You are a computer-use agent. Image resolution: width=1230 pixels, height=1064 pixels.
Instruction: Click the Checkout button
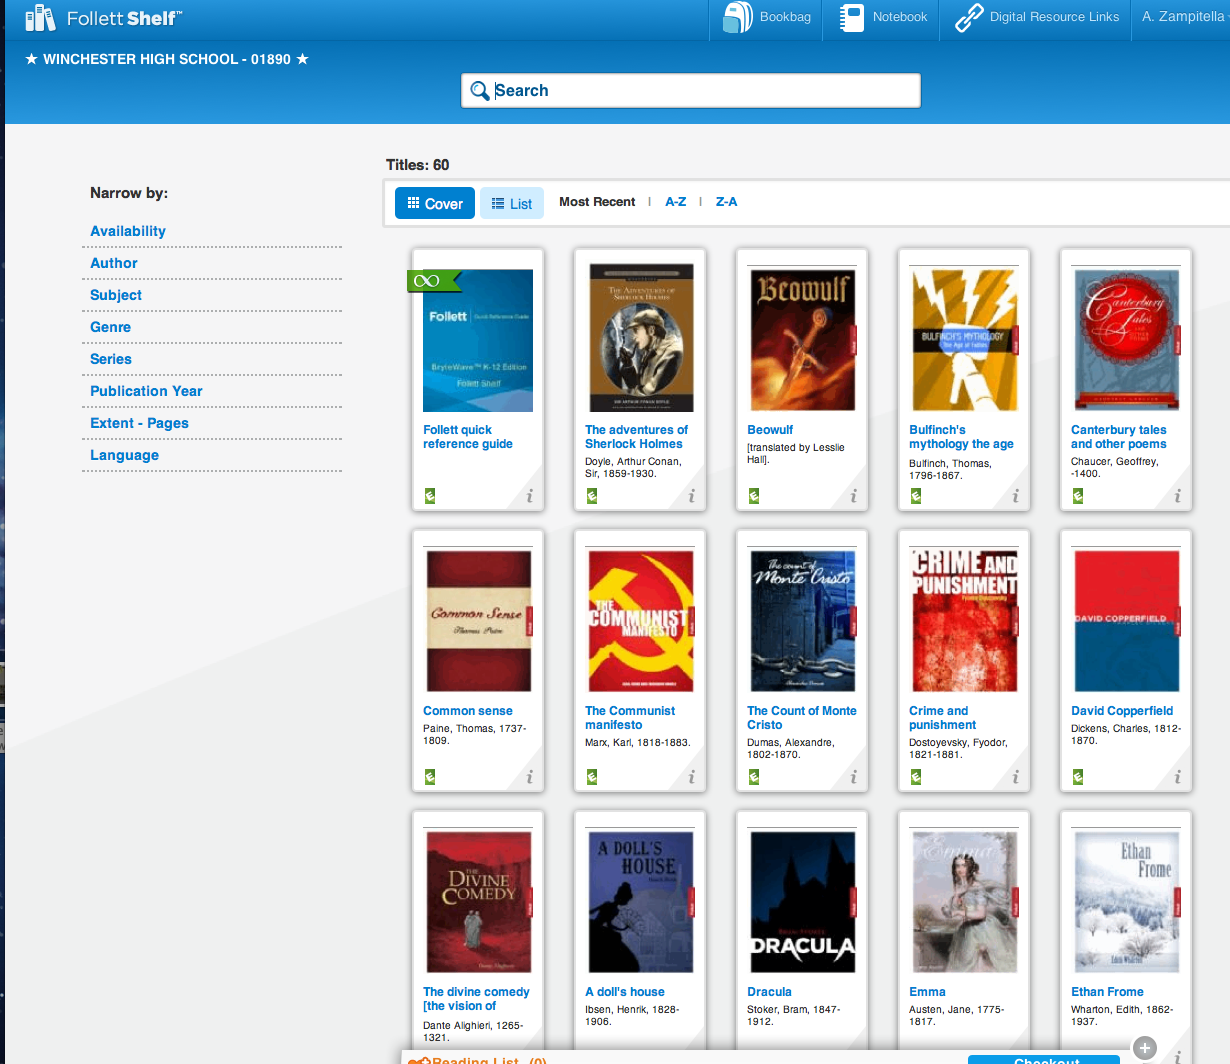point(1043,1059)
